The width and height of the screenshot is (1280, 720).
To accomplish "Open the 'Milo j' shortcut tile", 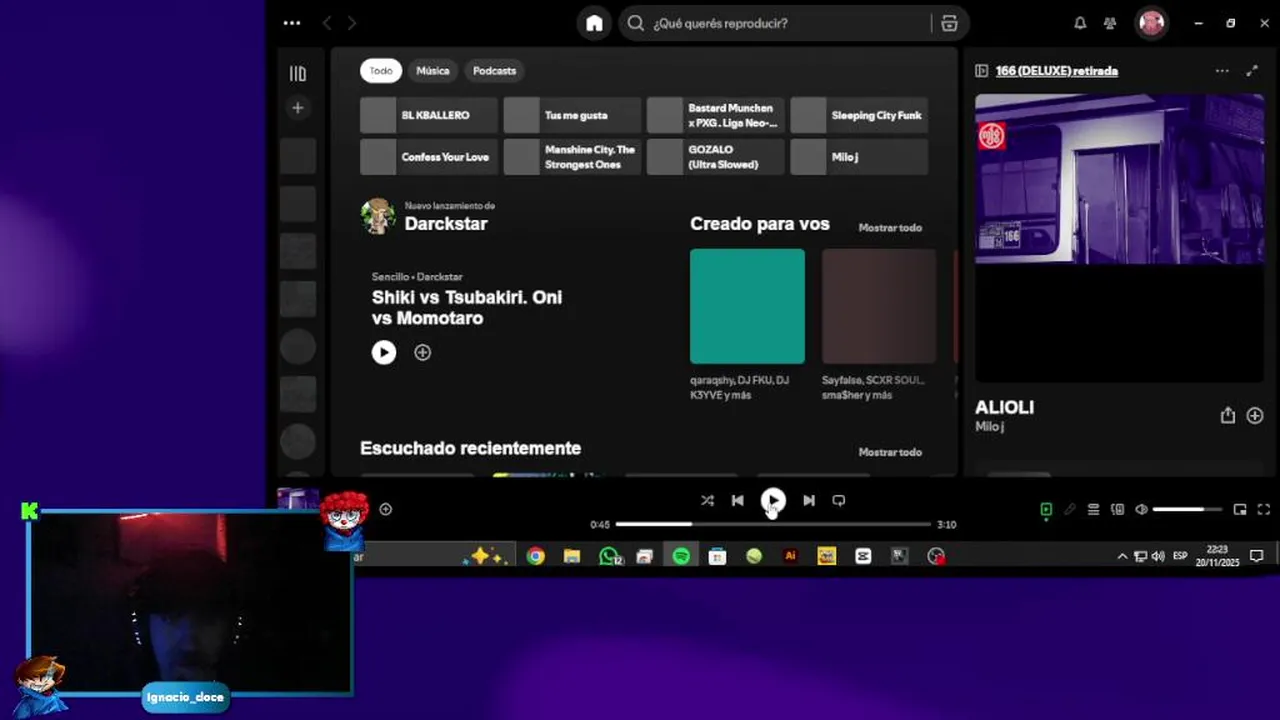I will [x=859, y=157].
